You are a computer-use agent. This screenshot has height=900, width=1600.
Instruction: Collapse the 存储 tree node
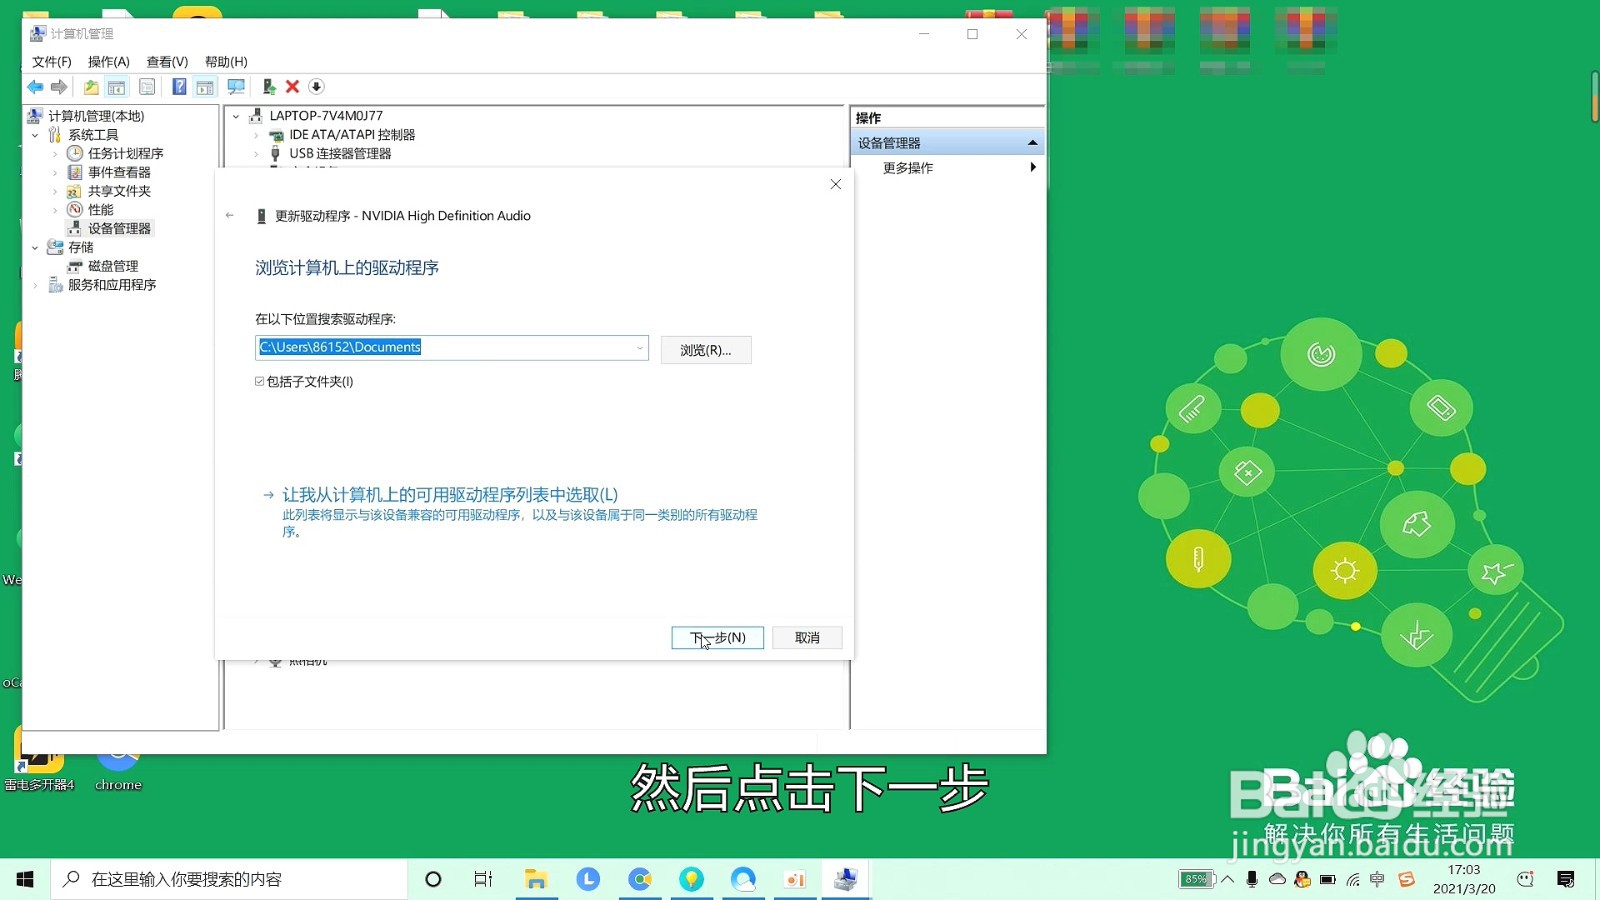(35, 248)
